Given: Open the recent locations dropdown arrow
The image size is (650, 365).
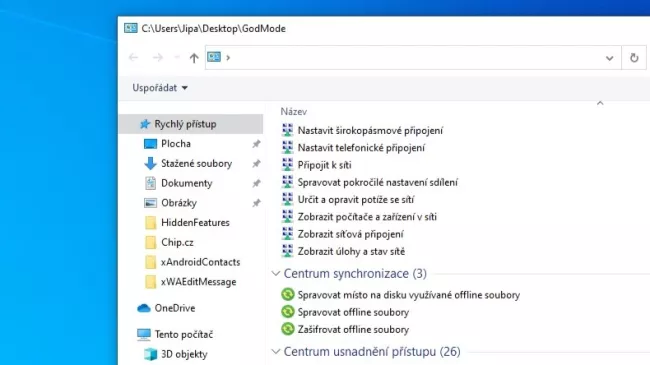Looking at the screenshot, I should coord(177,58).
